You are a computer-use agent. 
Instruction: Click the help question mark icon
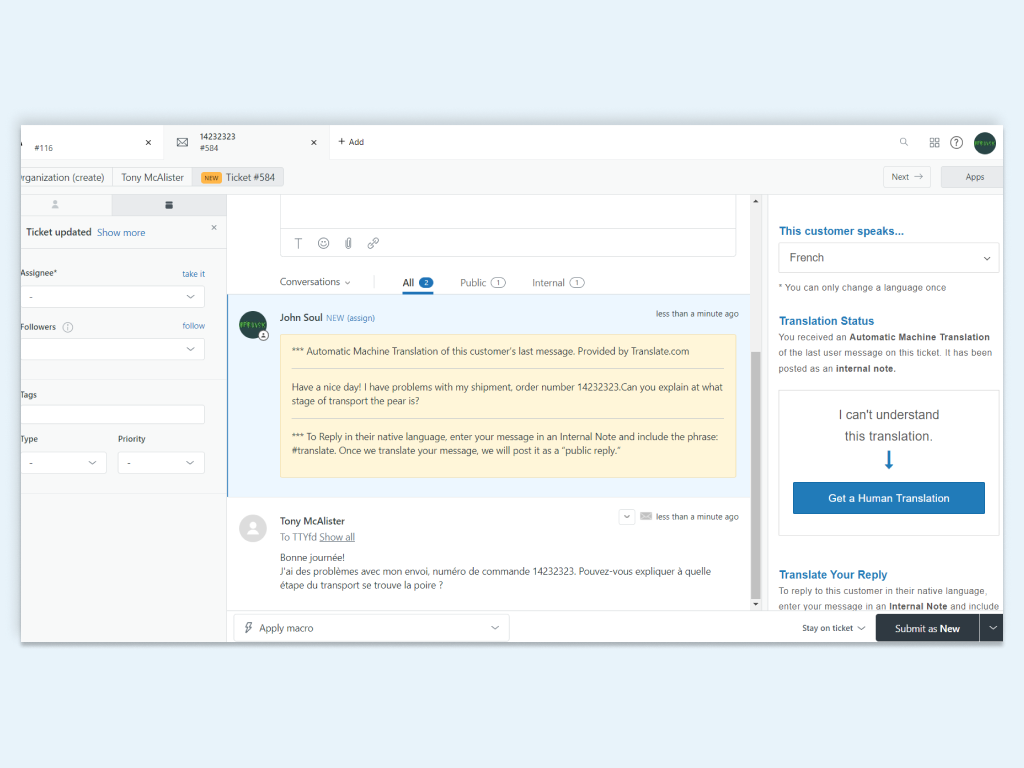(x=956, y=143)
